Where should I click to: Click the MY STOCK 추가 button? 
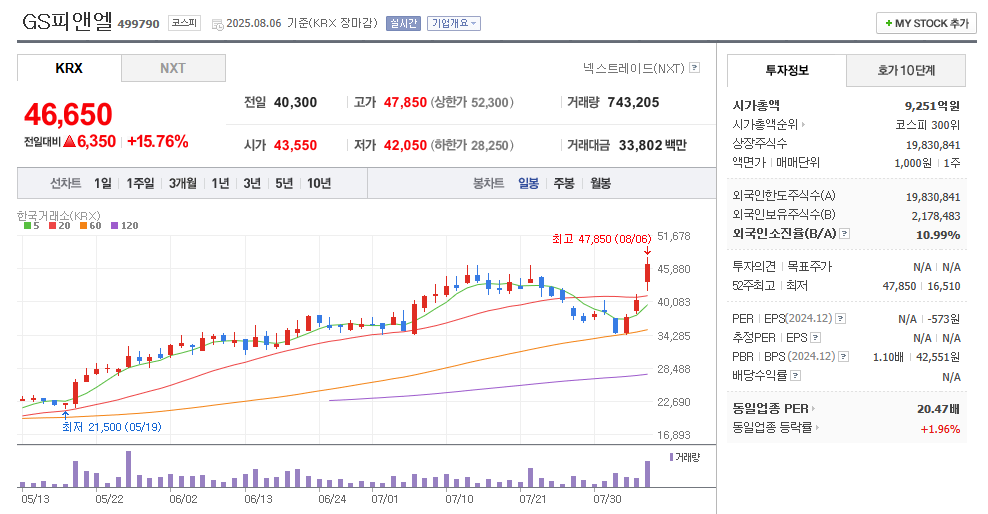pyautogui.click(x=926, y=23)
